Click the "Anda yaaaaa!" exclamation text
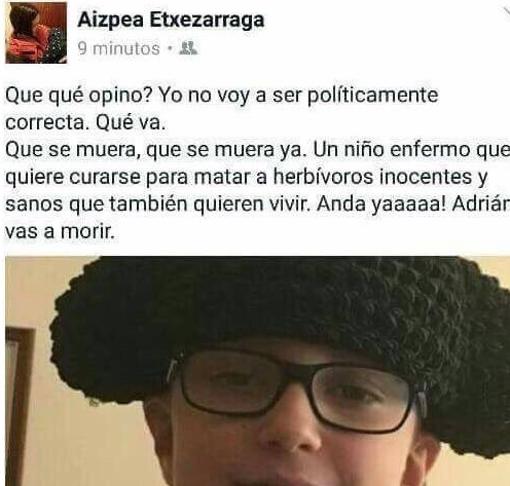 381,205
